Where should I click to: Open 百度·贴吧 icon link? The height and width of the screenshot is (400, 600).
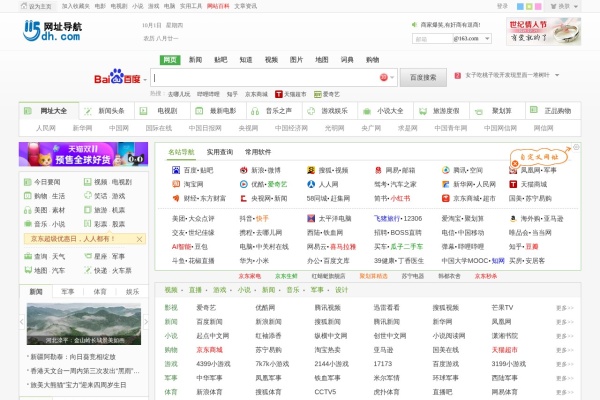click(176, 170)
